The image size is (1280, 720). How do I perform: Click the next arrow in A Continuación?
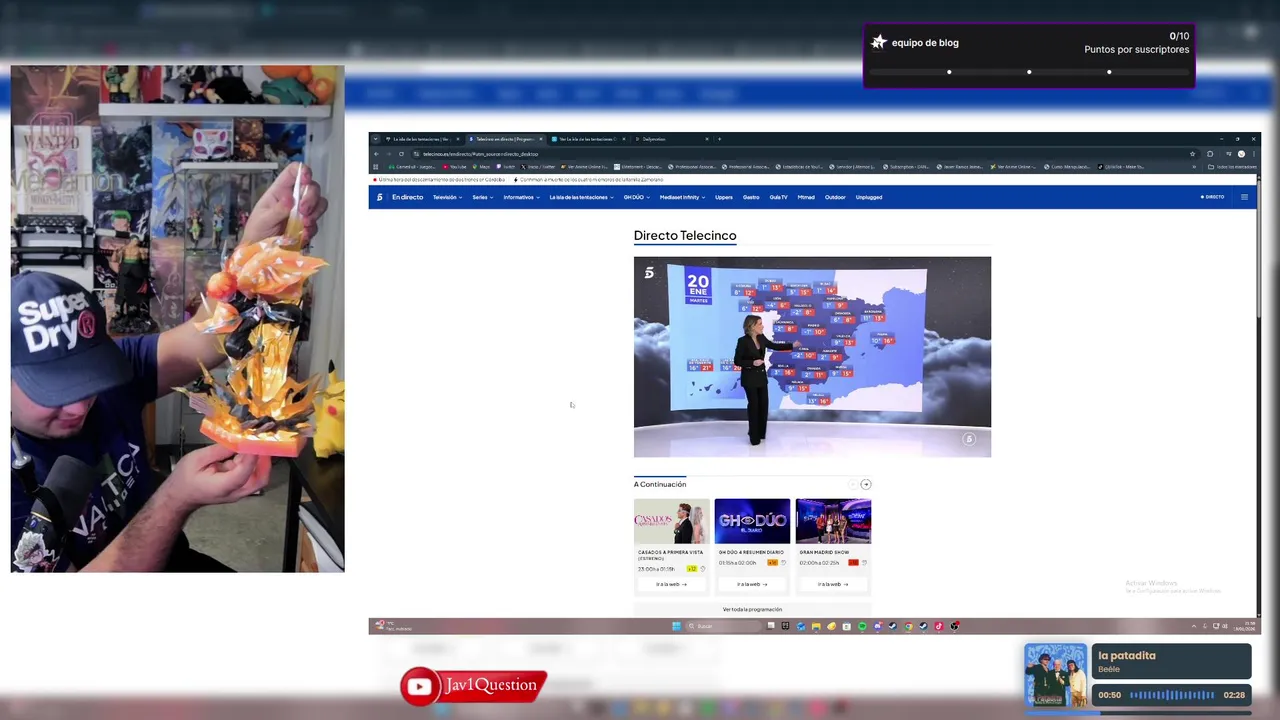866,484
